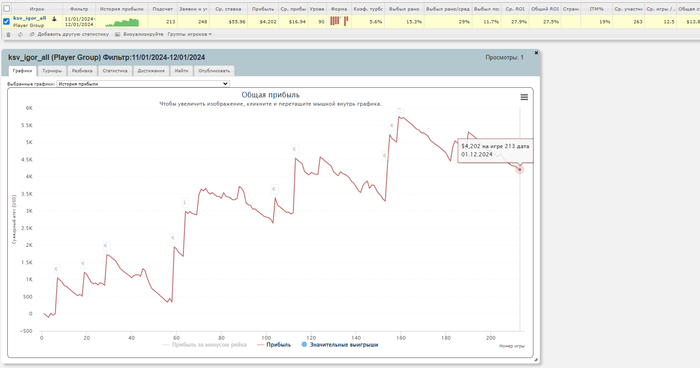Click the turbo ratio value 5.6%
Image resolution: width=700 pixels, height=368 pixels.
click(x=375, y=21)
